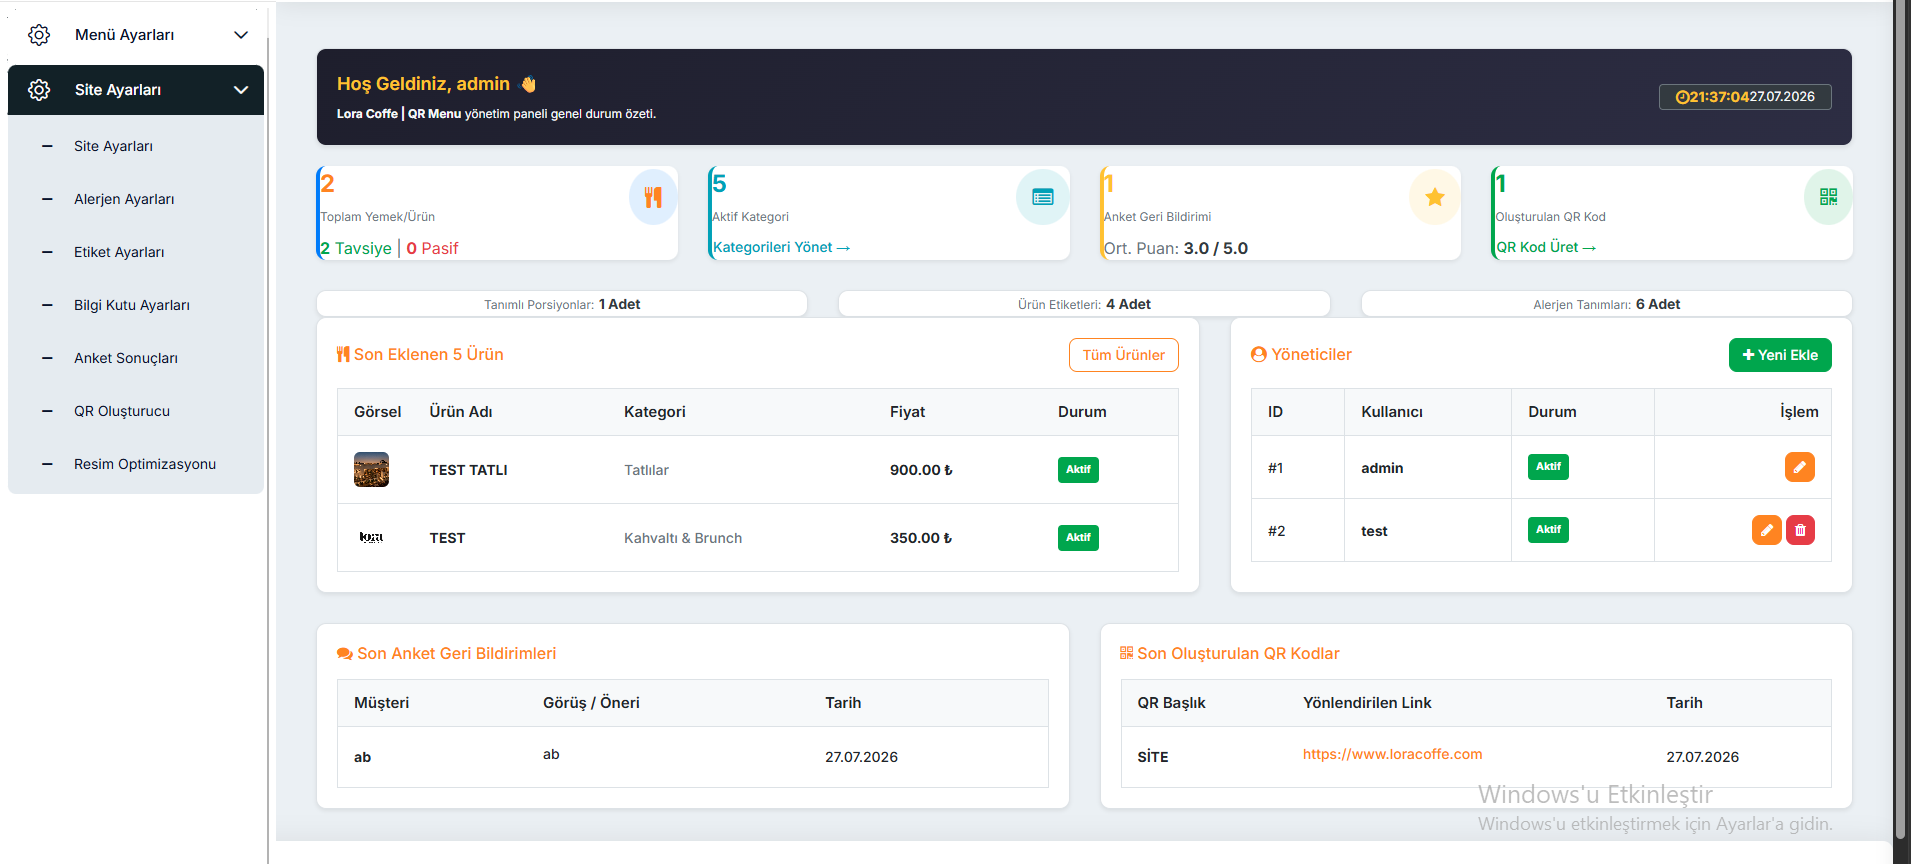The width and height of the screenshot is (1911, 864).
Task: Click Tatlılar category cell
Action: [x=646, y=470]
